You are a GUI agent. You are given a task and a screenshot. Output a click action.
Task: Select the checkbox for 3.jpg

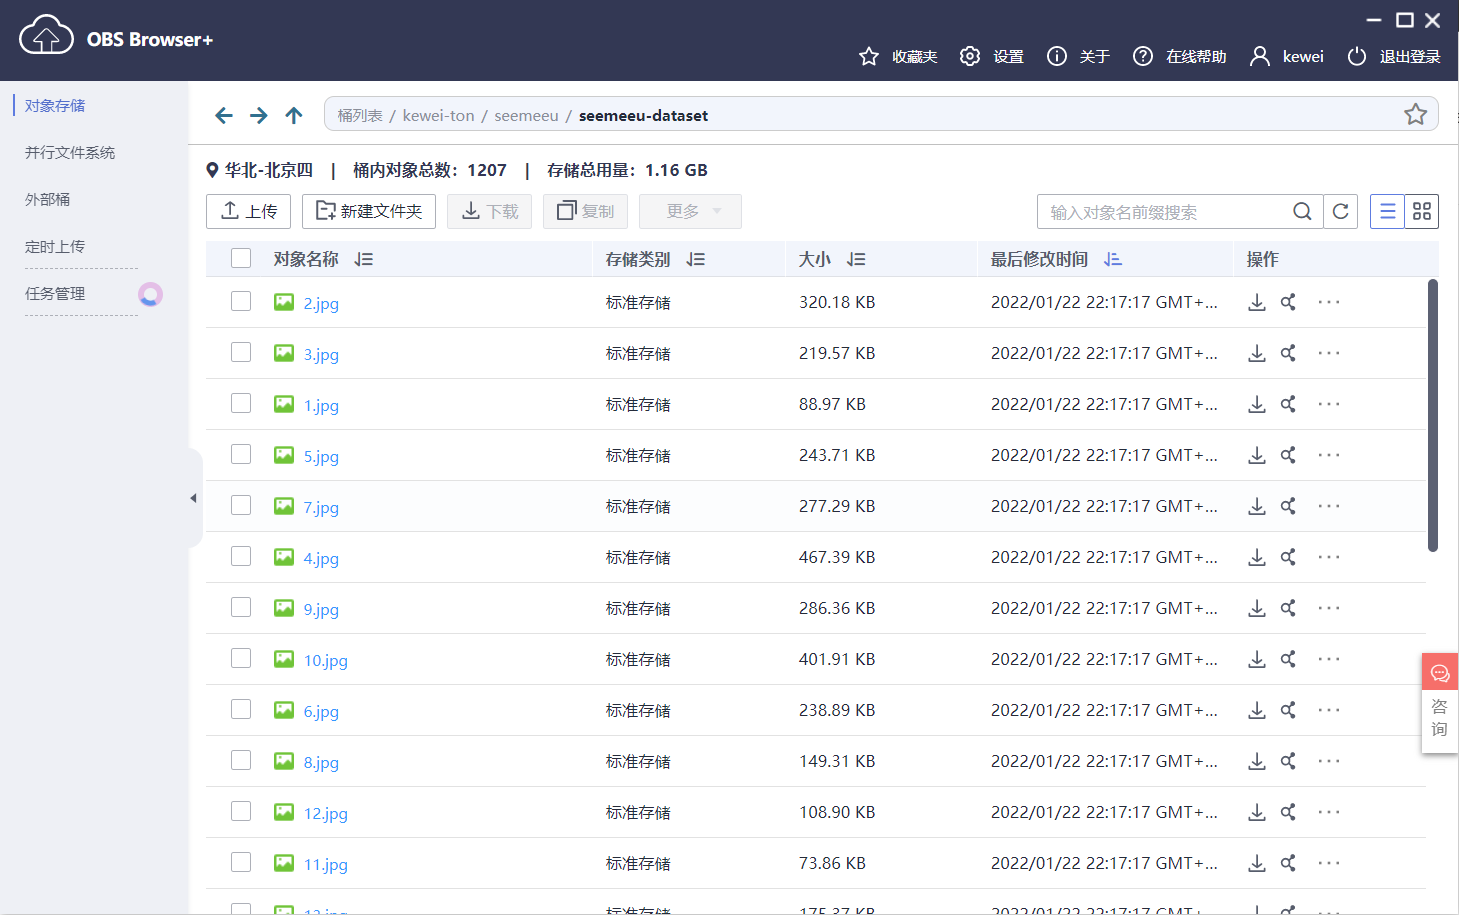tap(241, 352)
